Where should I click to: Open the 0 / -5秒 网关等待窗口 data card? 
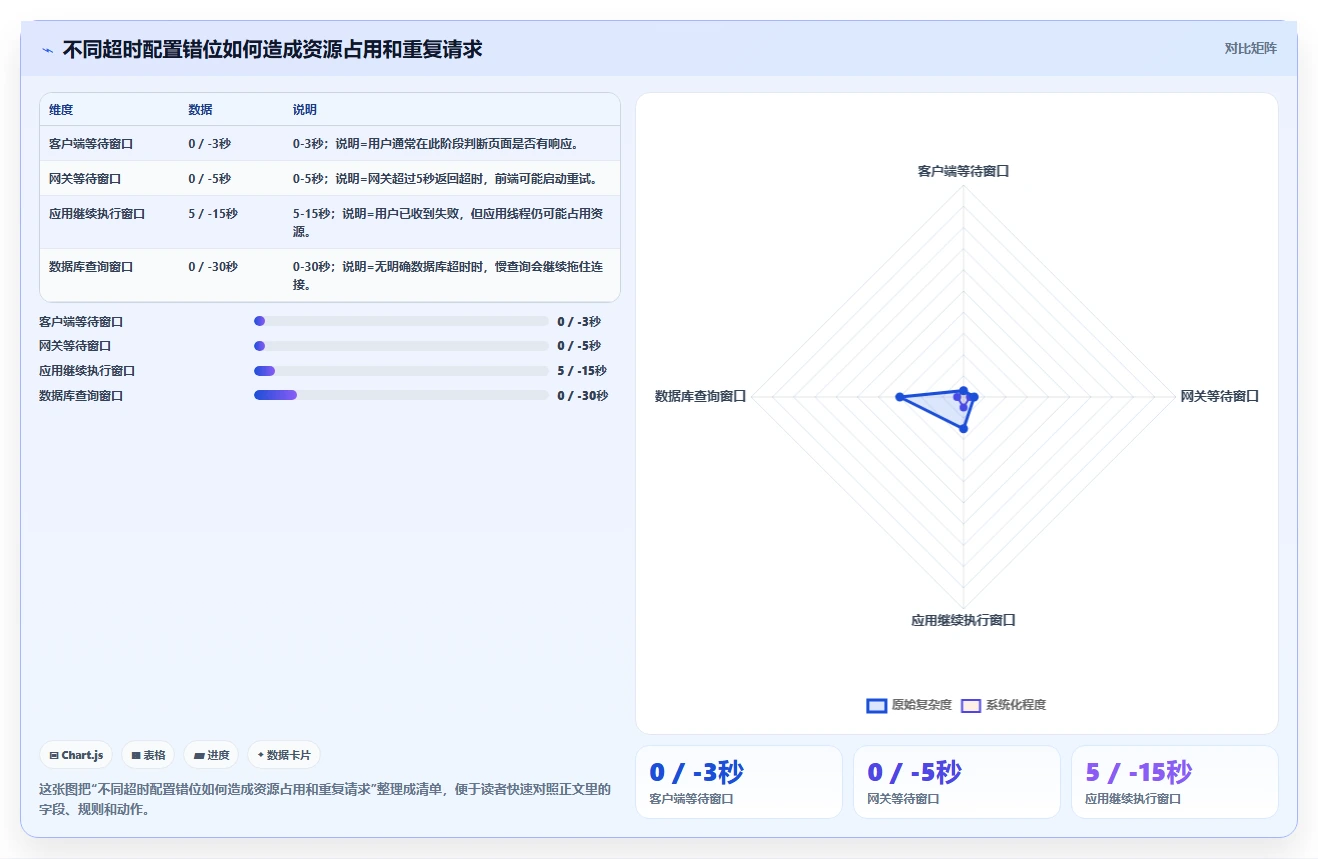[957, 782]
